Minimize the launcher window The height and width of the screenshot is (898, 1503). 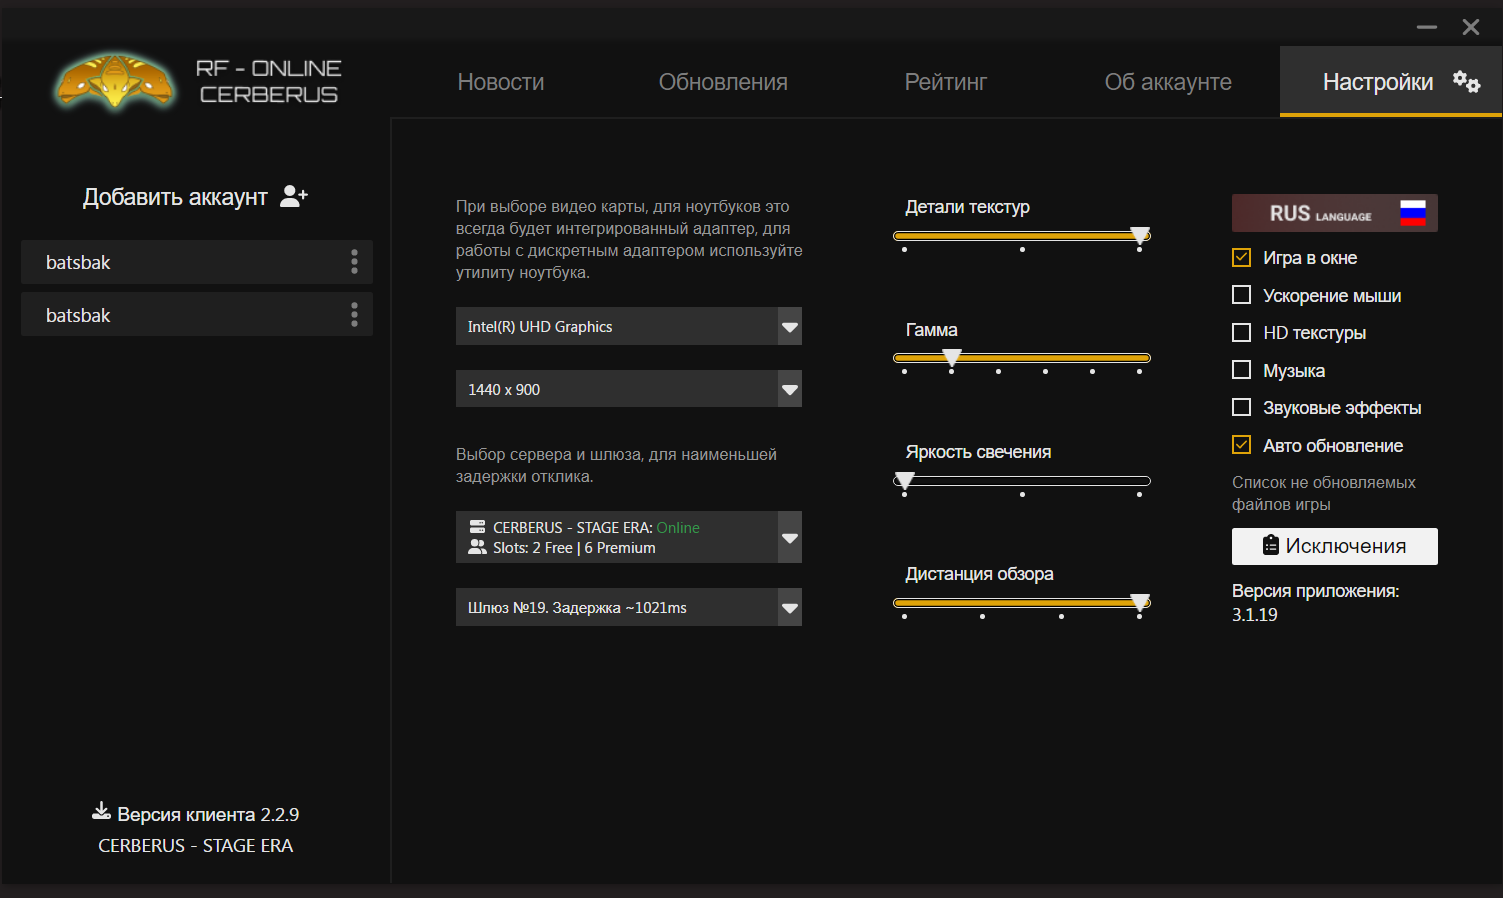click(1426, 27)
